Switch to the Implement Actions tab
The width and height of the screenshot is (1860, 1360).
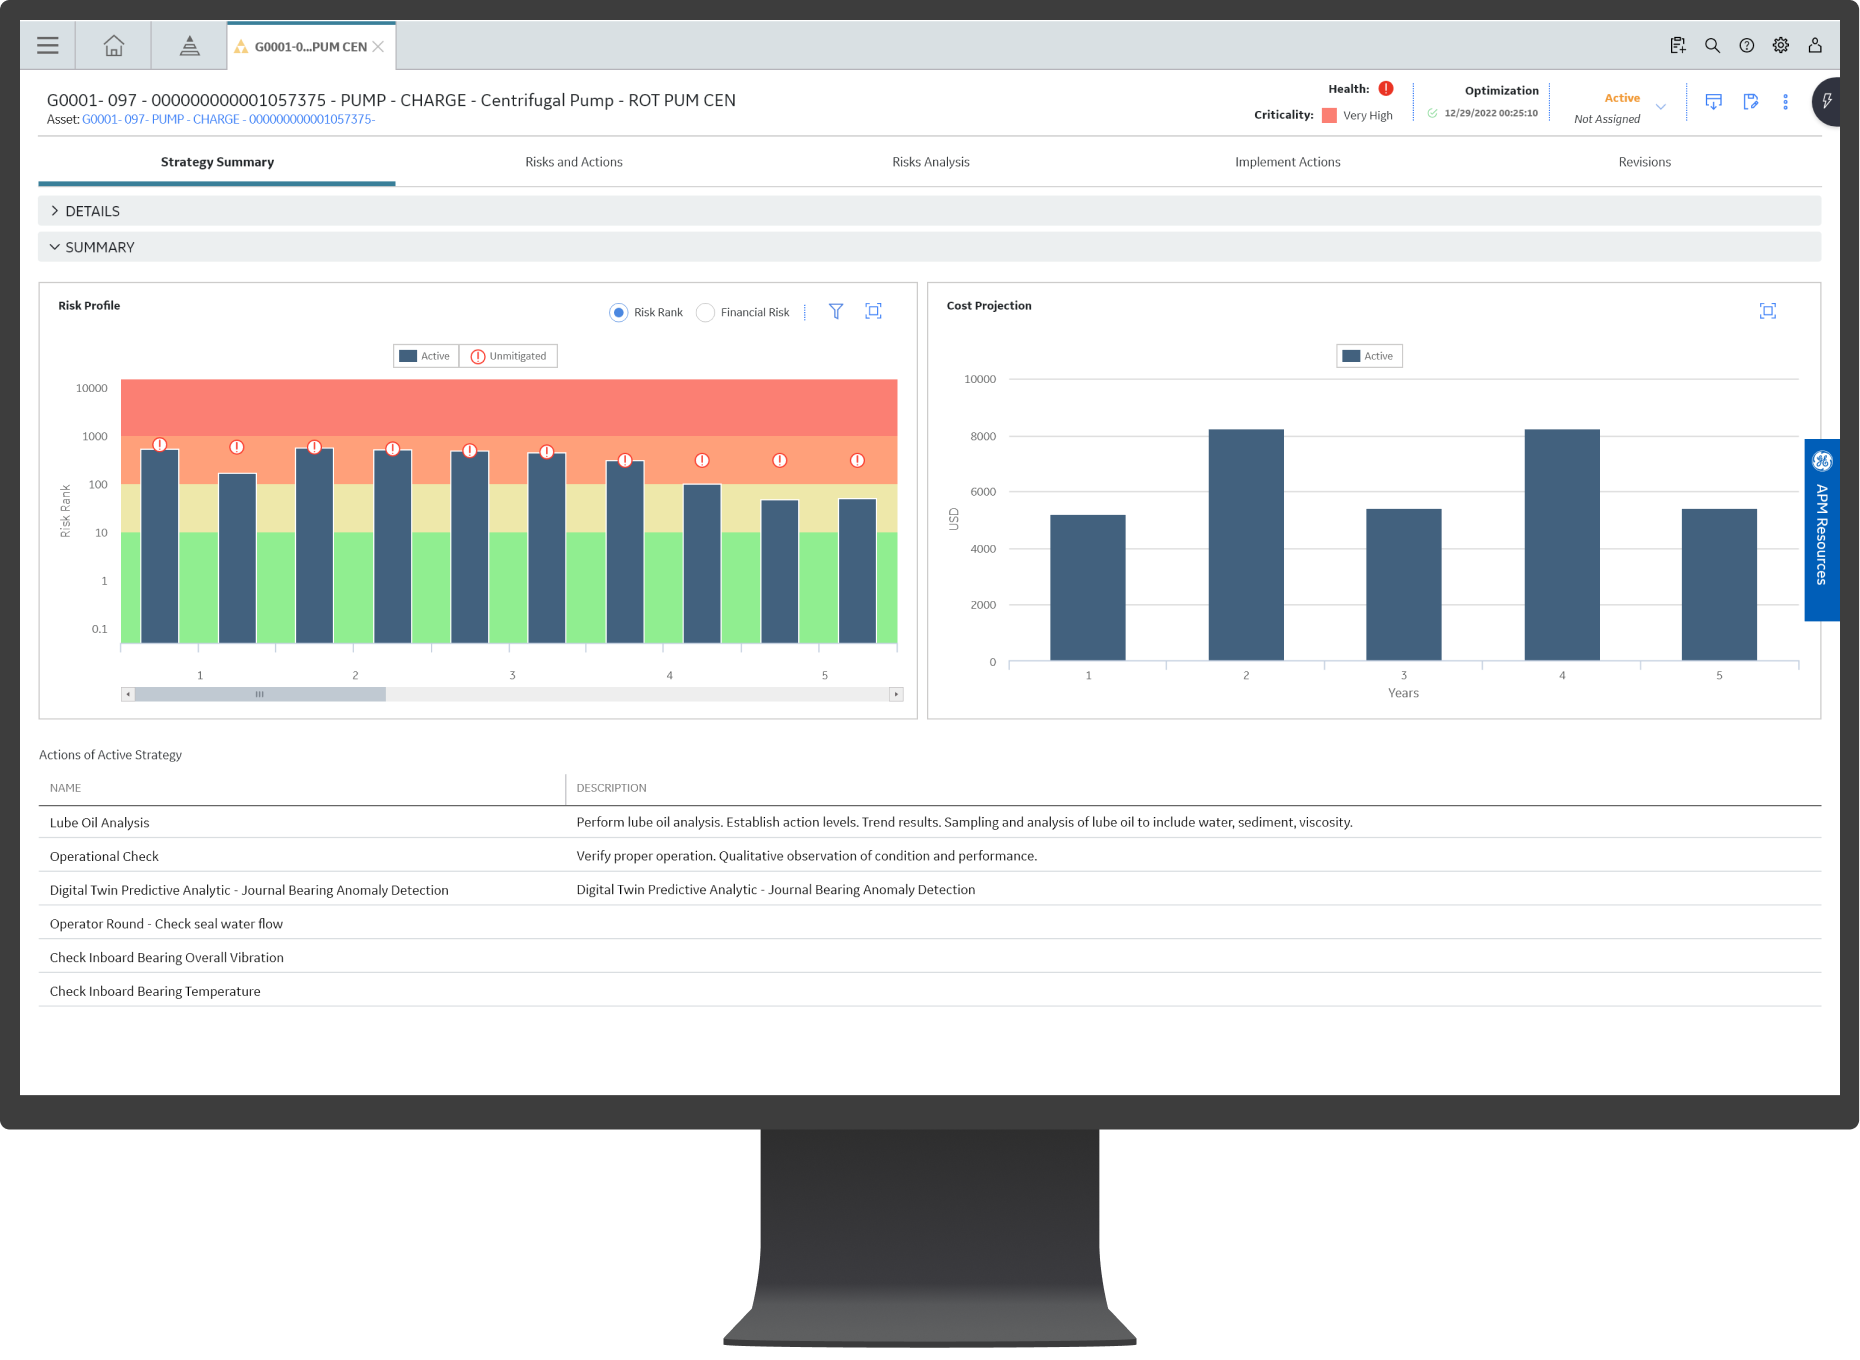(x=1287, y=162)
